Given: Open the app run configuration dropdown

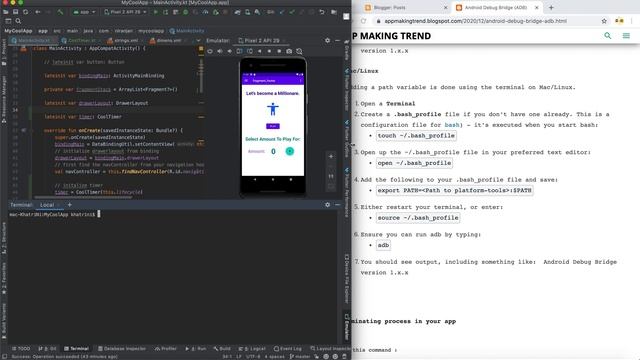Looking at the screenshot, I should click(84, 12).
